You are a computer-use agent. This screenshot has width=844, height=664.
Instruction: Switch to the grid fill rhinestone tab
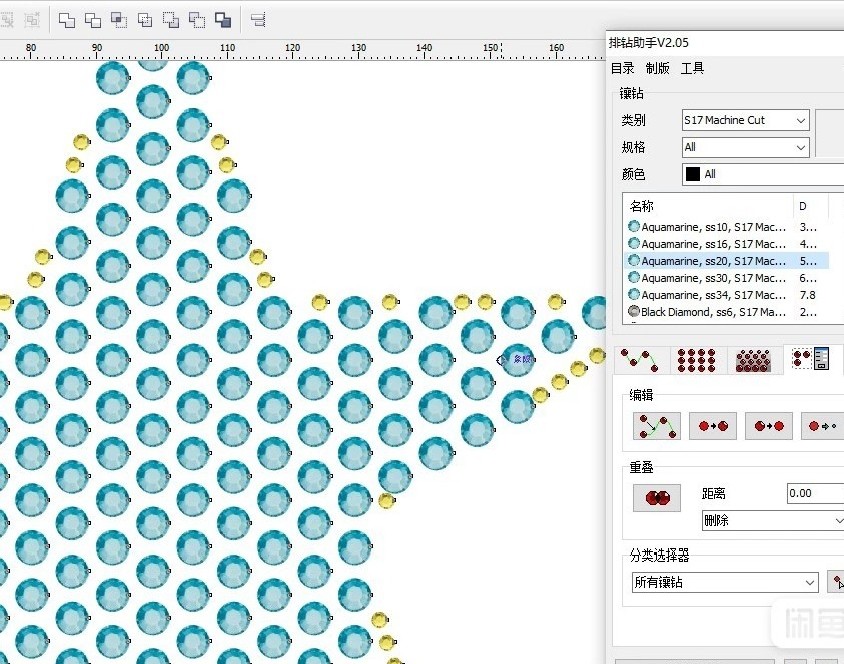click(696, 360)
